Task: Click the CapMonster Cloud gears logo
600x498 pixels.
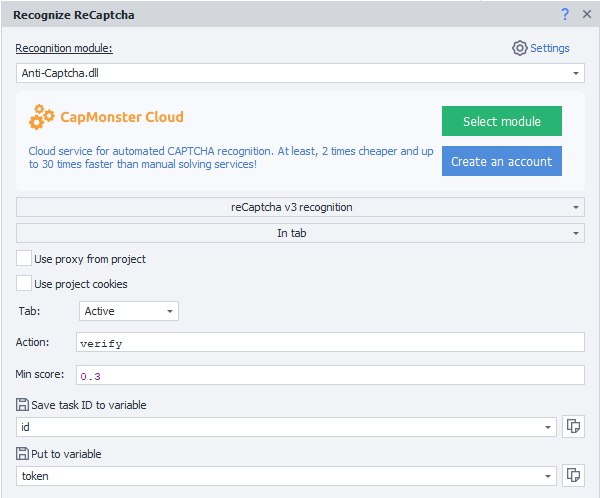Action: click(x=42, y=118)
